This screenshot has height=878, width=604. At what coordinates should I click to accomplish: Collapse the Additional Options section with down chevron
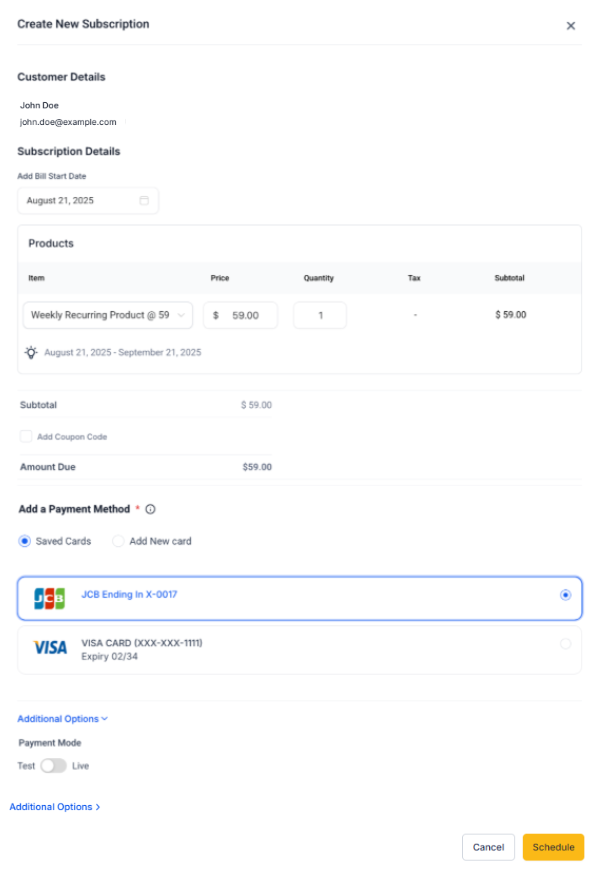(x=63, y=719)
